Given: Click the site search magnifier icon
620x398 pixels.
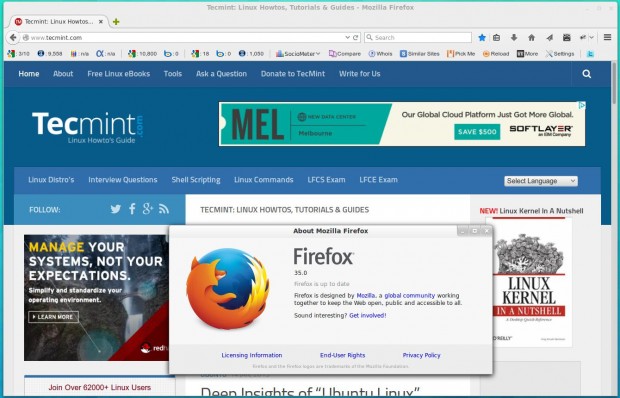Looking at the screenshot, I should coord(586,74).
